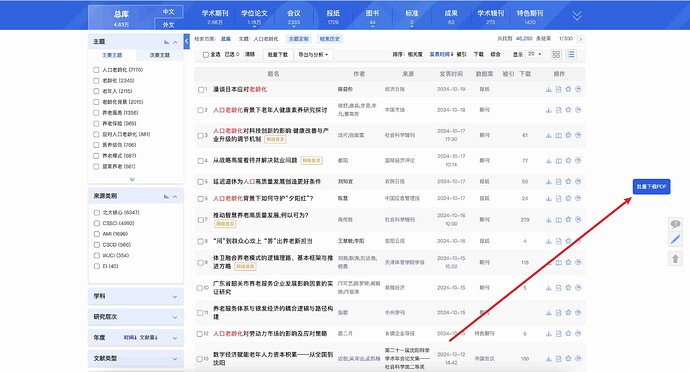Image resolution: width=690 pixels, height=372 pixels.
Task: Download the article in row 8
Action: tap(548, 241)
